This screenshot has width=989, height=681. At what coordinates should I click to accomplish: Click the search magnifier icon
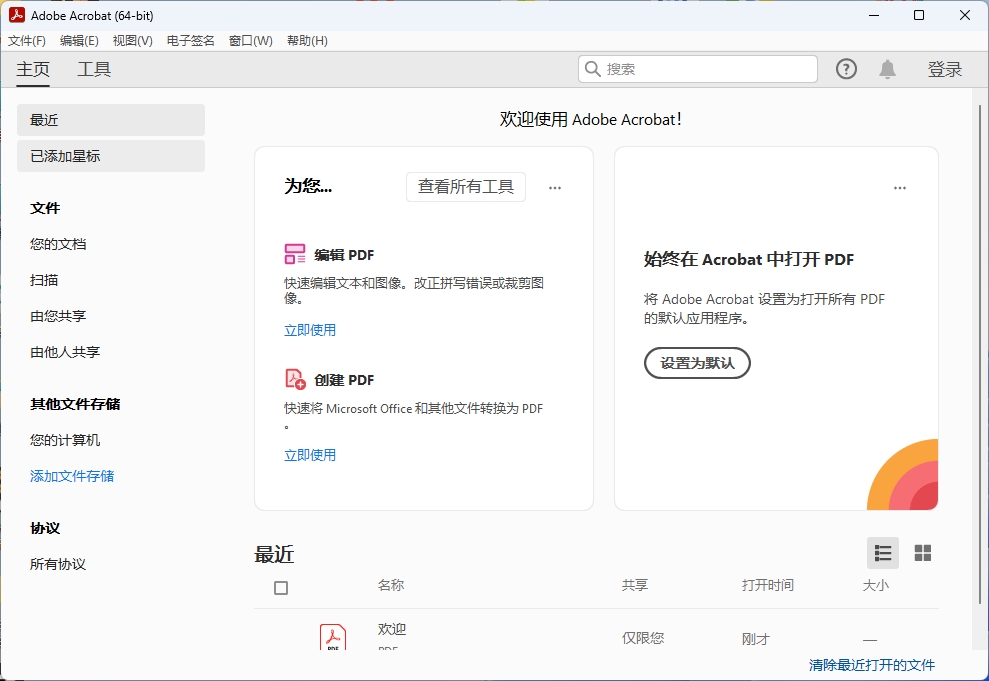click(591, 68)
